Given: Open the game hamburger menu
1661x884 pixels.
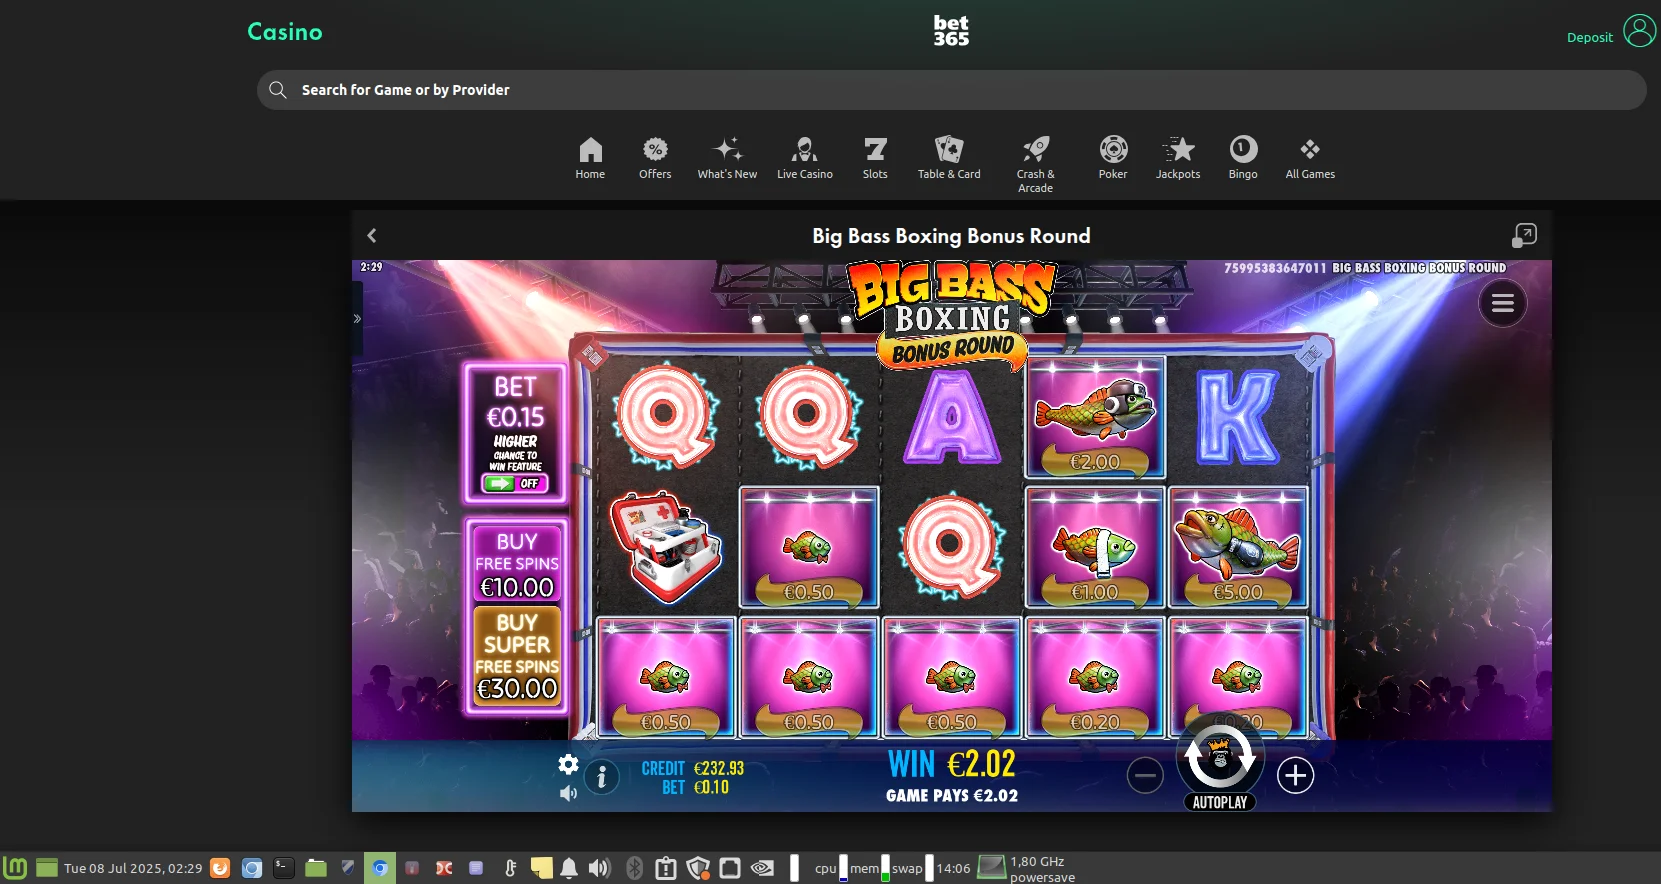Looking at the screenshot, I should coord(1502,303).
